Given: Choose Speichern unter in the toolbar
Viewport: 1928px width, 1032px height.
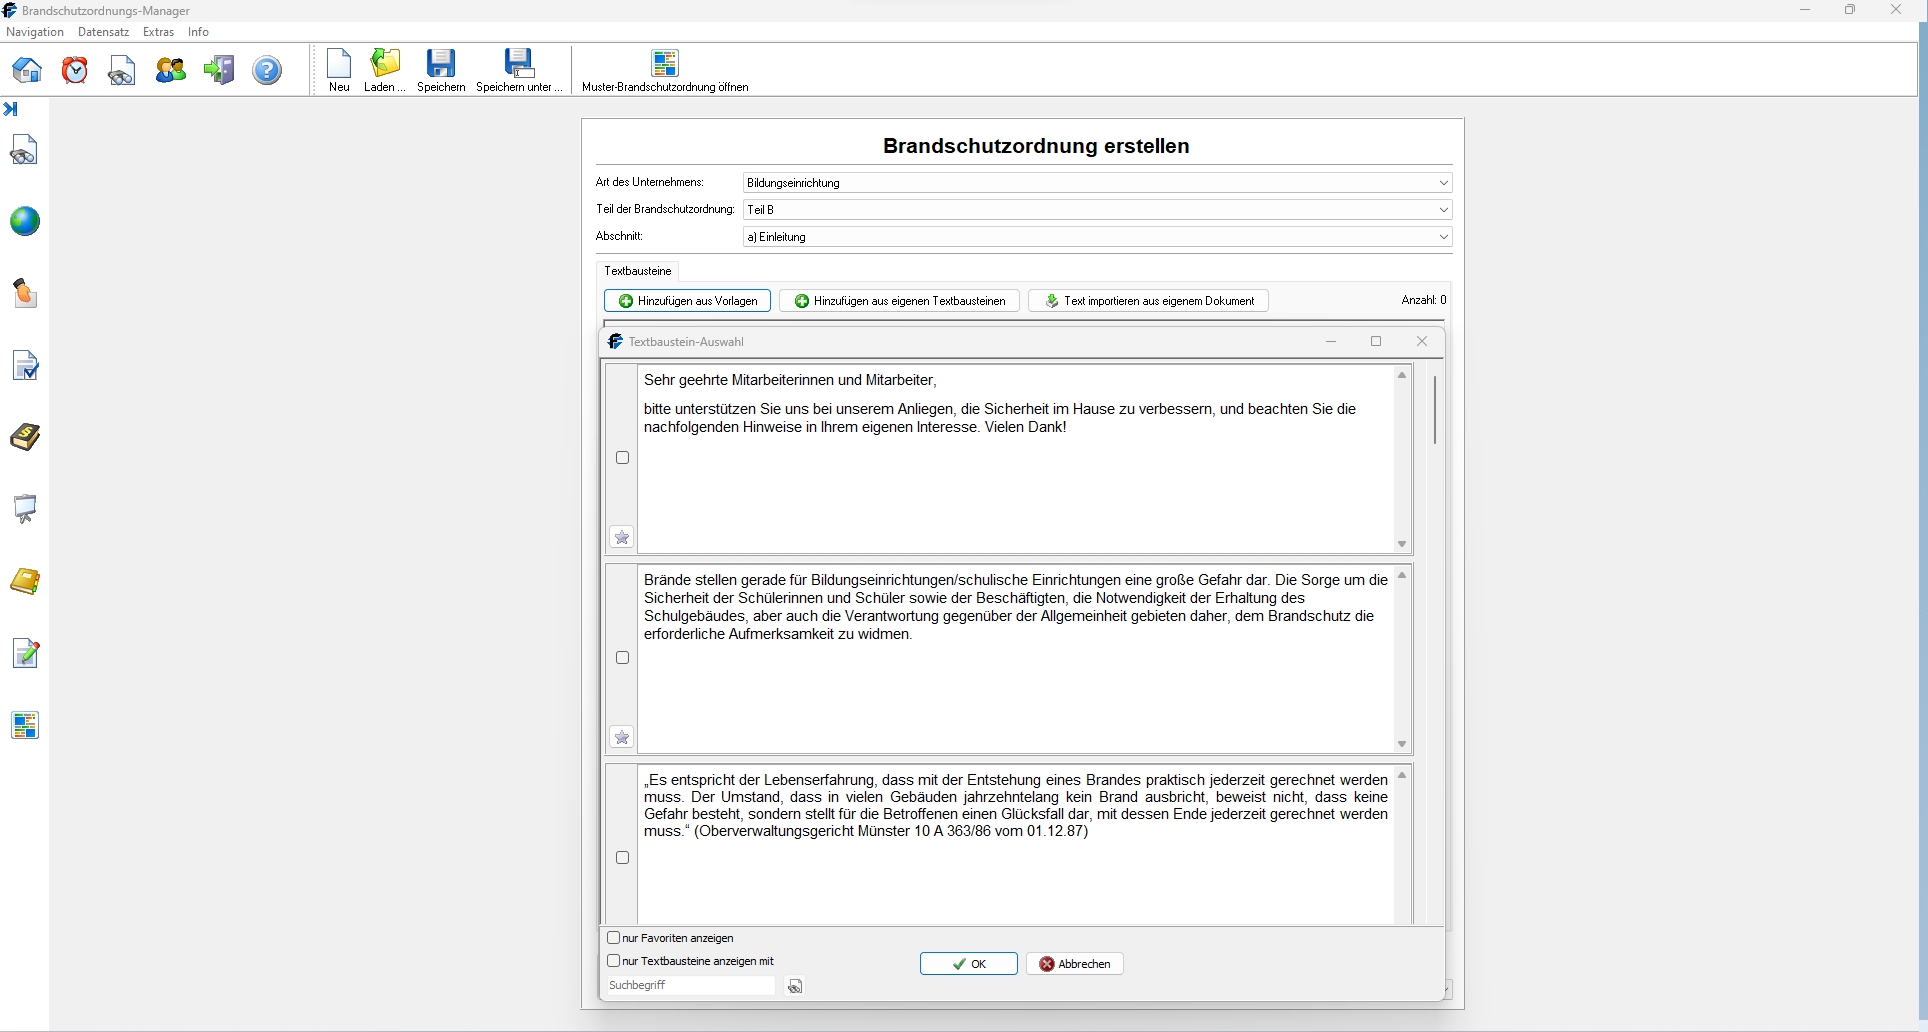Looking at the screenshot, I should tap(519, 70).
